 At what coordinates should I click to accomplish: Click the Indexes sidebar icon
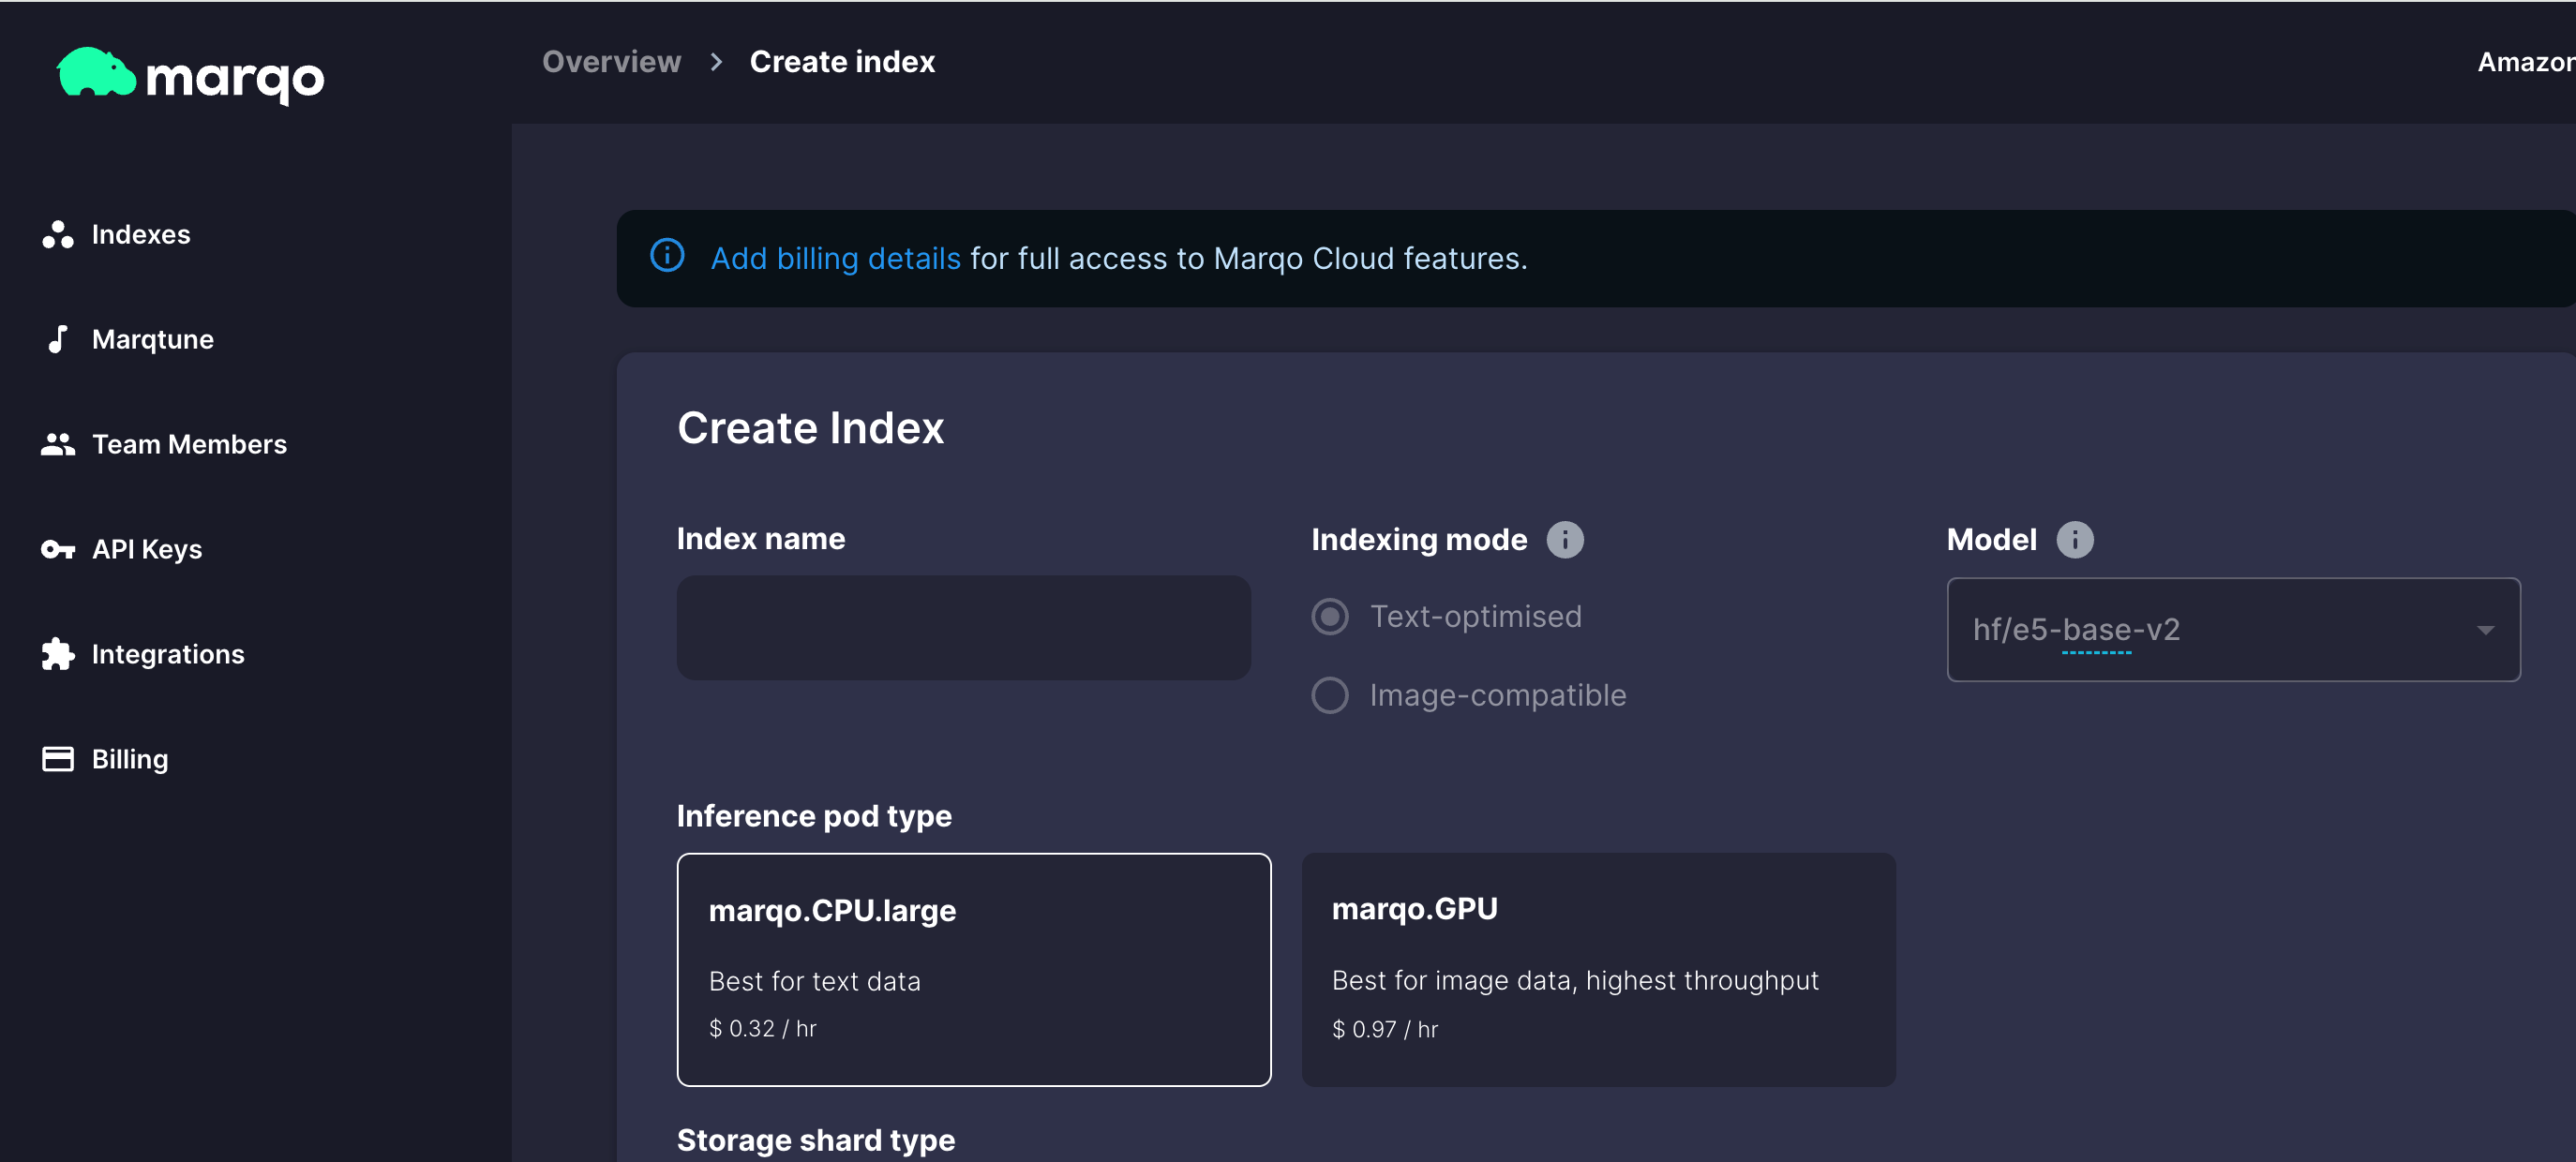coord(58,234)
